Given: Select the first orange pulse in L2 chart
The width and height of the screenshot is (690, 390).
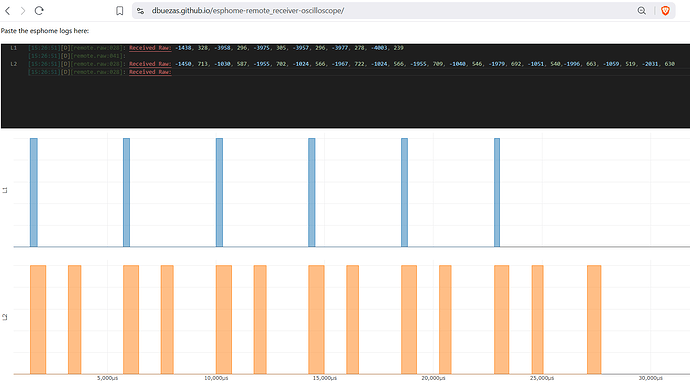Looking at the screenshot, I should (x=38, y=320).
